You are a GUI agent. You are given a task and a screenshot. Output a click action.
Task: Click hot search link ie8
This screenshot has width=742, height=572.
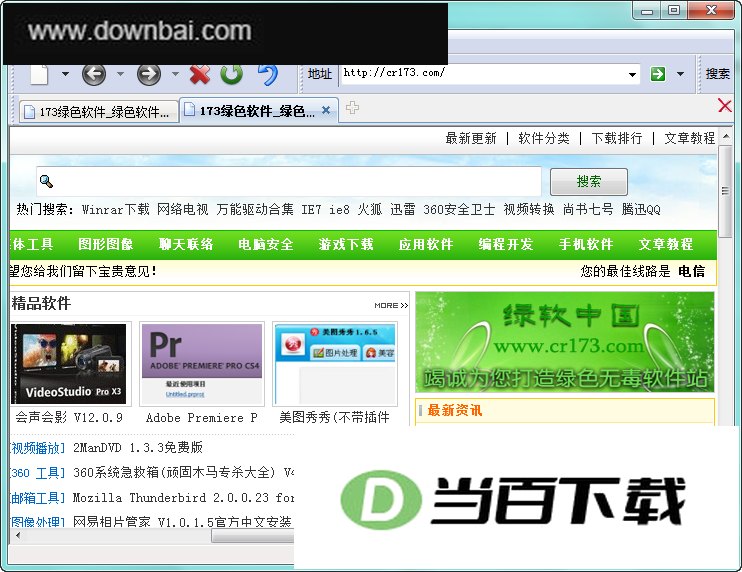(339, 209)
